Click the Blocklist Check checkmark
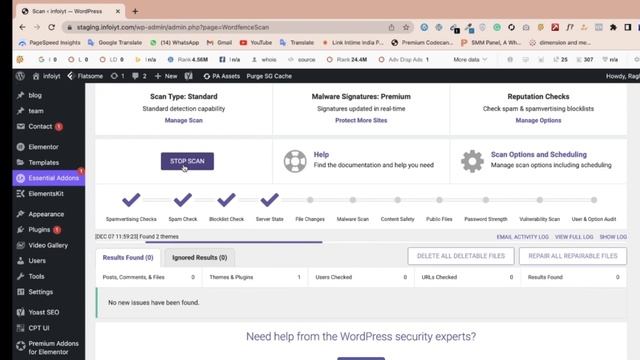The image size is (640, 360). point(226,200)
